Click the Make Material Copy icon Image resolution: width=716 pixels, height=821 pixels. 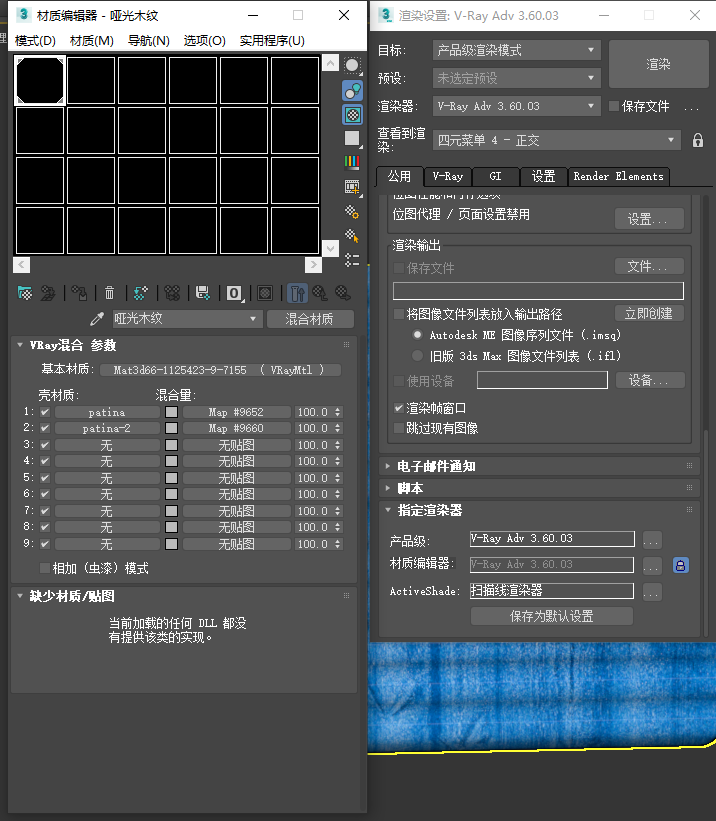point(140,293)
